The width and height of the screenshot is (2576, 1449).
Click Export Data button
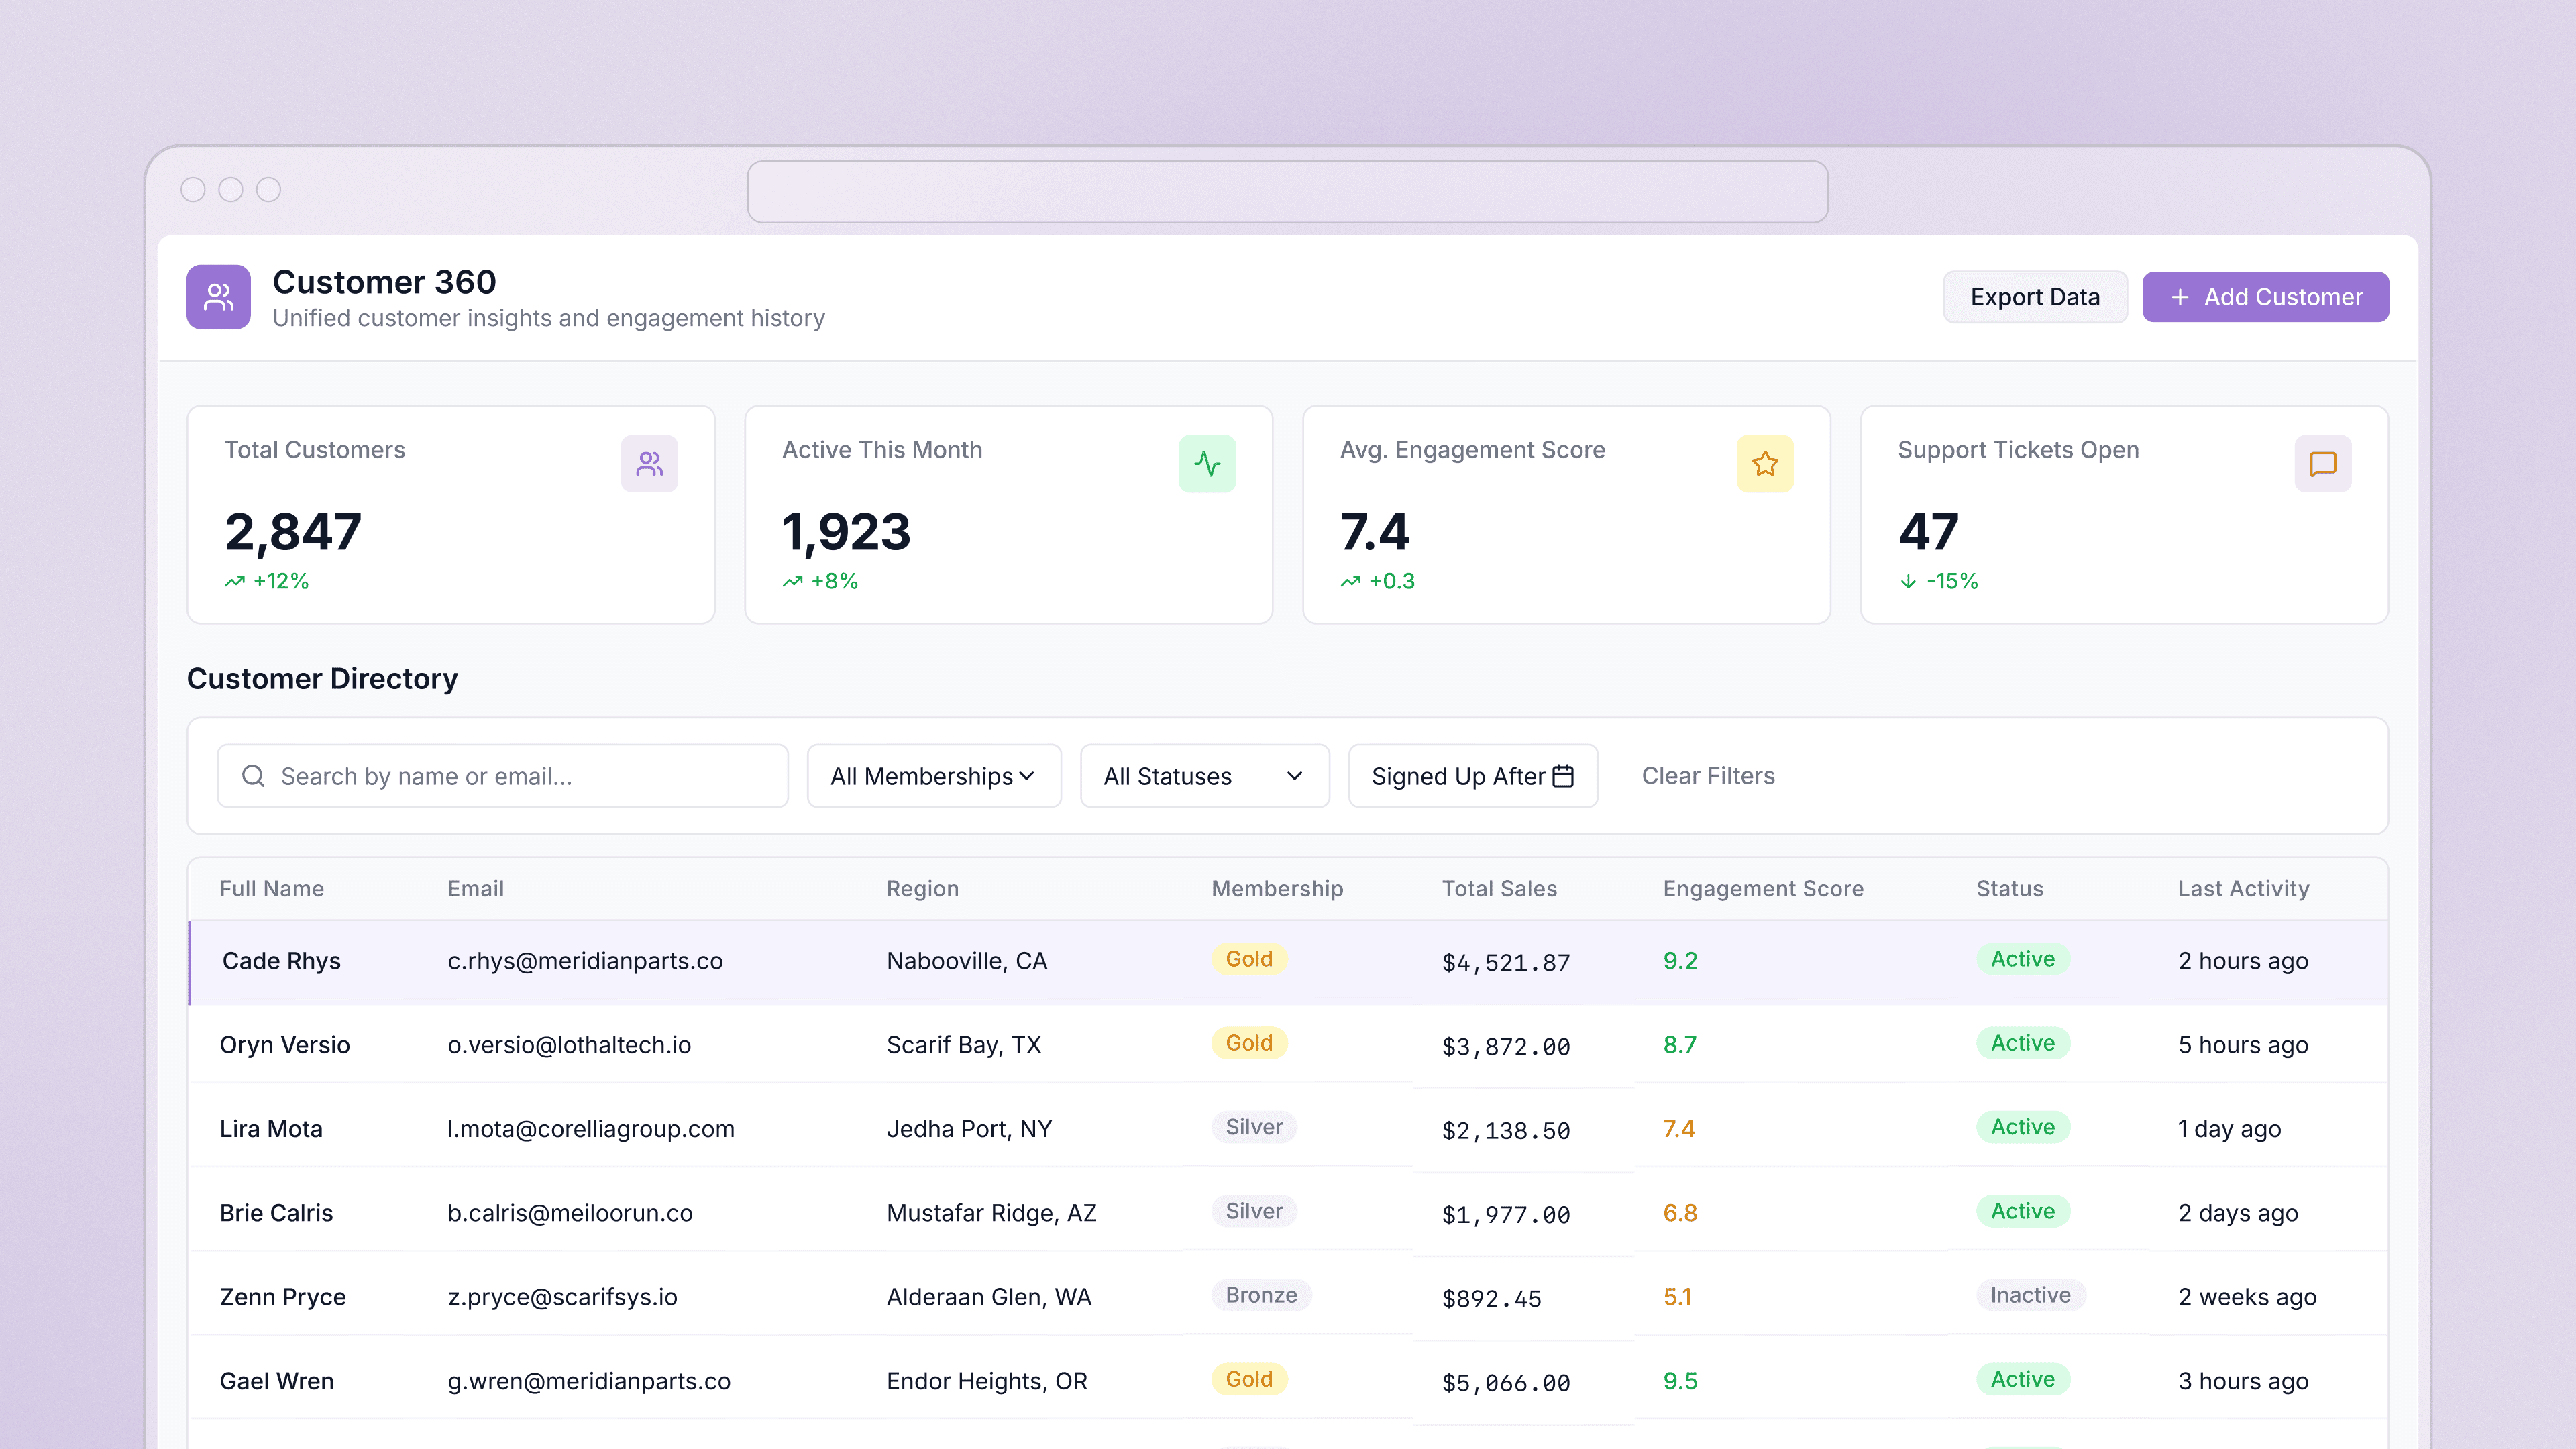(2035, 297)
